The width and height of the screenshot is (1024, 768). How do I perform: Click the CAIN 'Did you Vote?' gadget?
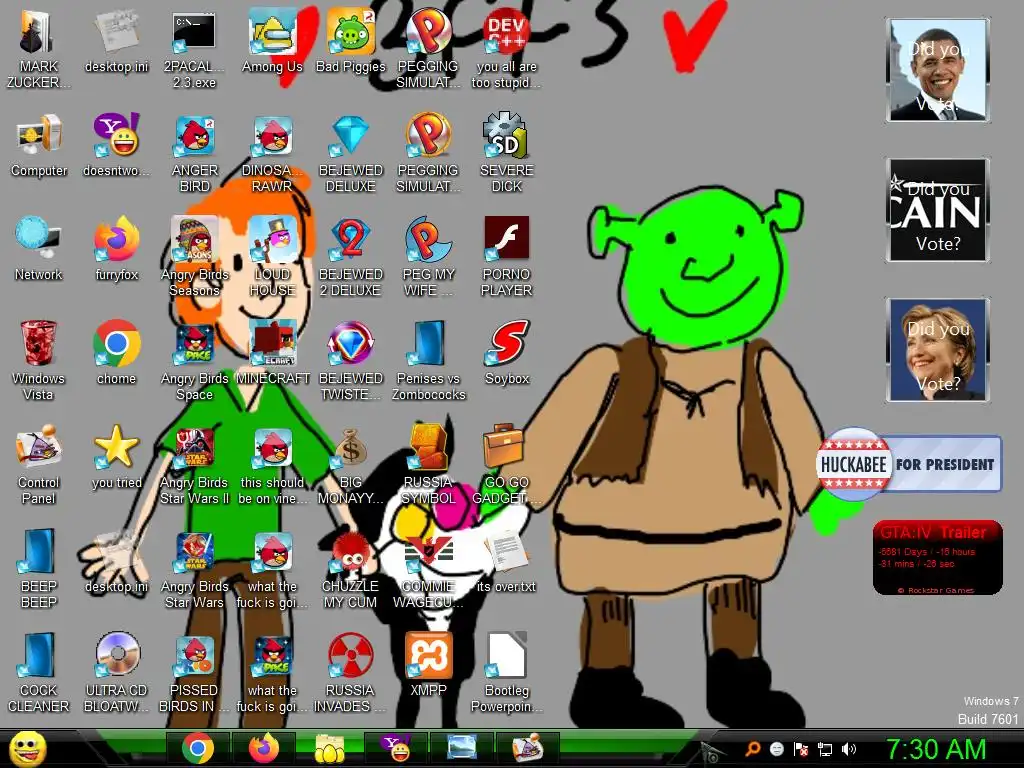point(938,210)
